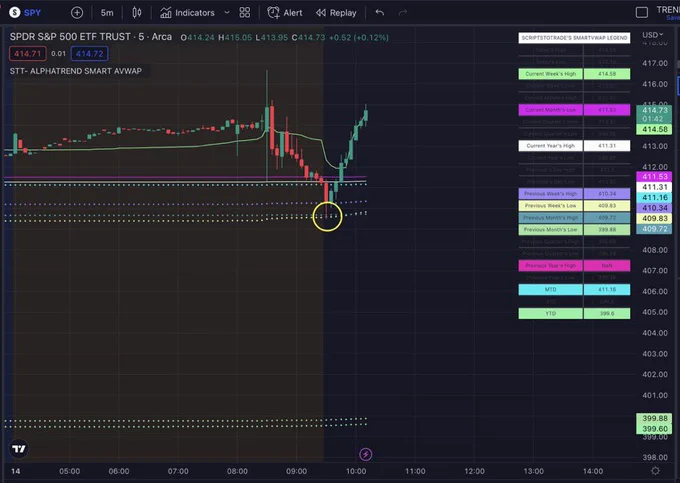
Task: Select the 411.16 cyan price label
Action: tap(654, 197)
